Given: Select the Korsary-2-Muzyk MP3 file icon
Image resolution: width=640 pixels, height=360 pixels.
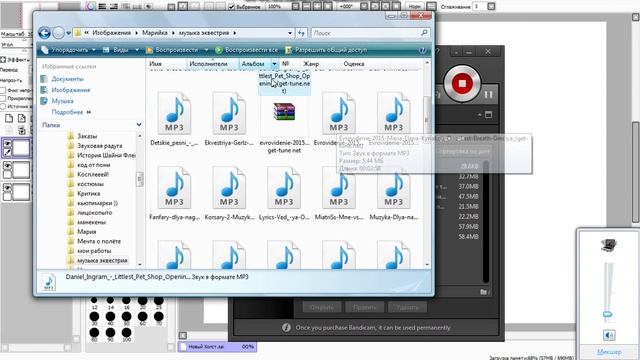Looking at the screenshot, I should pos(229,188).
